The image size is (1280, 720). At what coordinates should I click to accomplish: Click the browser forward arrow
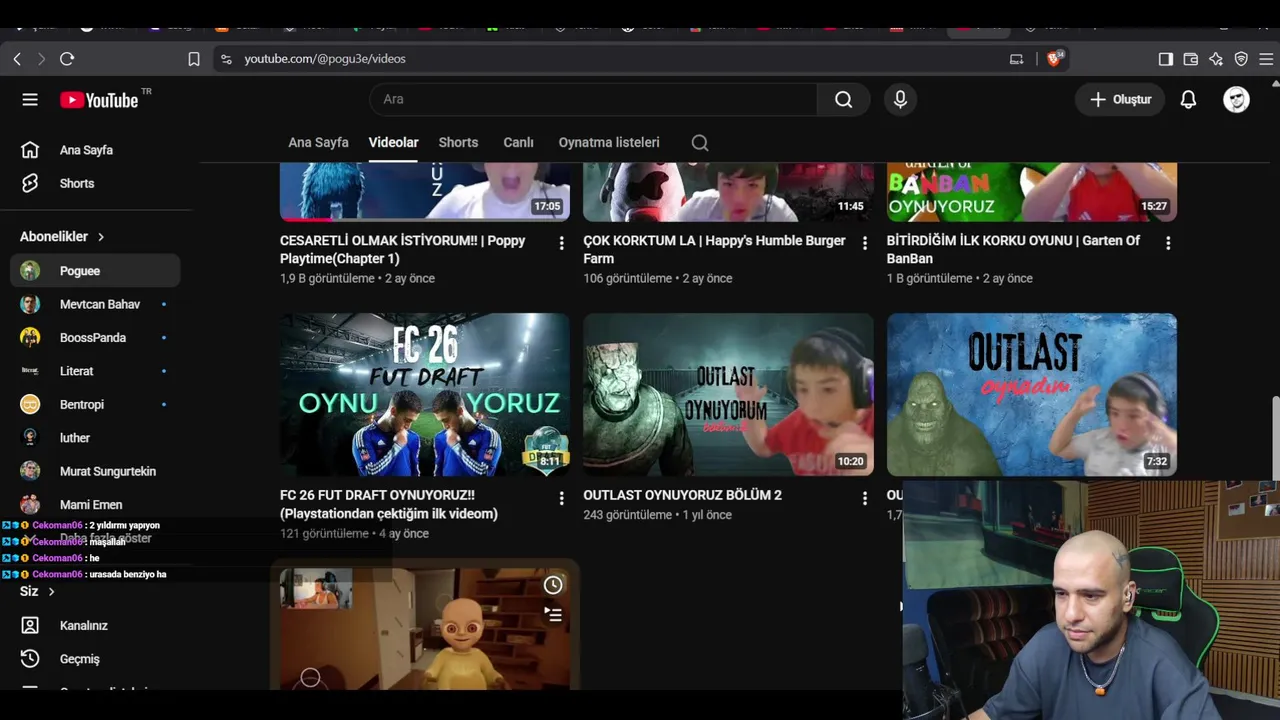click(x=41, y=59)
